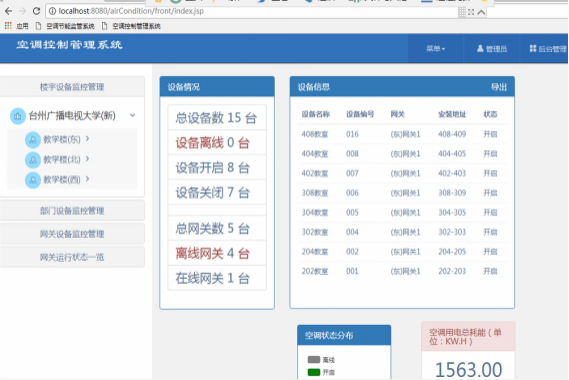This screenshot has height=380, width=569.
Task: Select 网关运行状态一览 section
Action: click(72, 257)
